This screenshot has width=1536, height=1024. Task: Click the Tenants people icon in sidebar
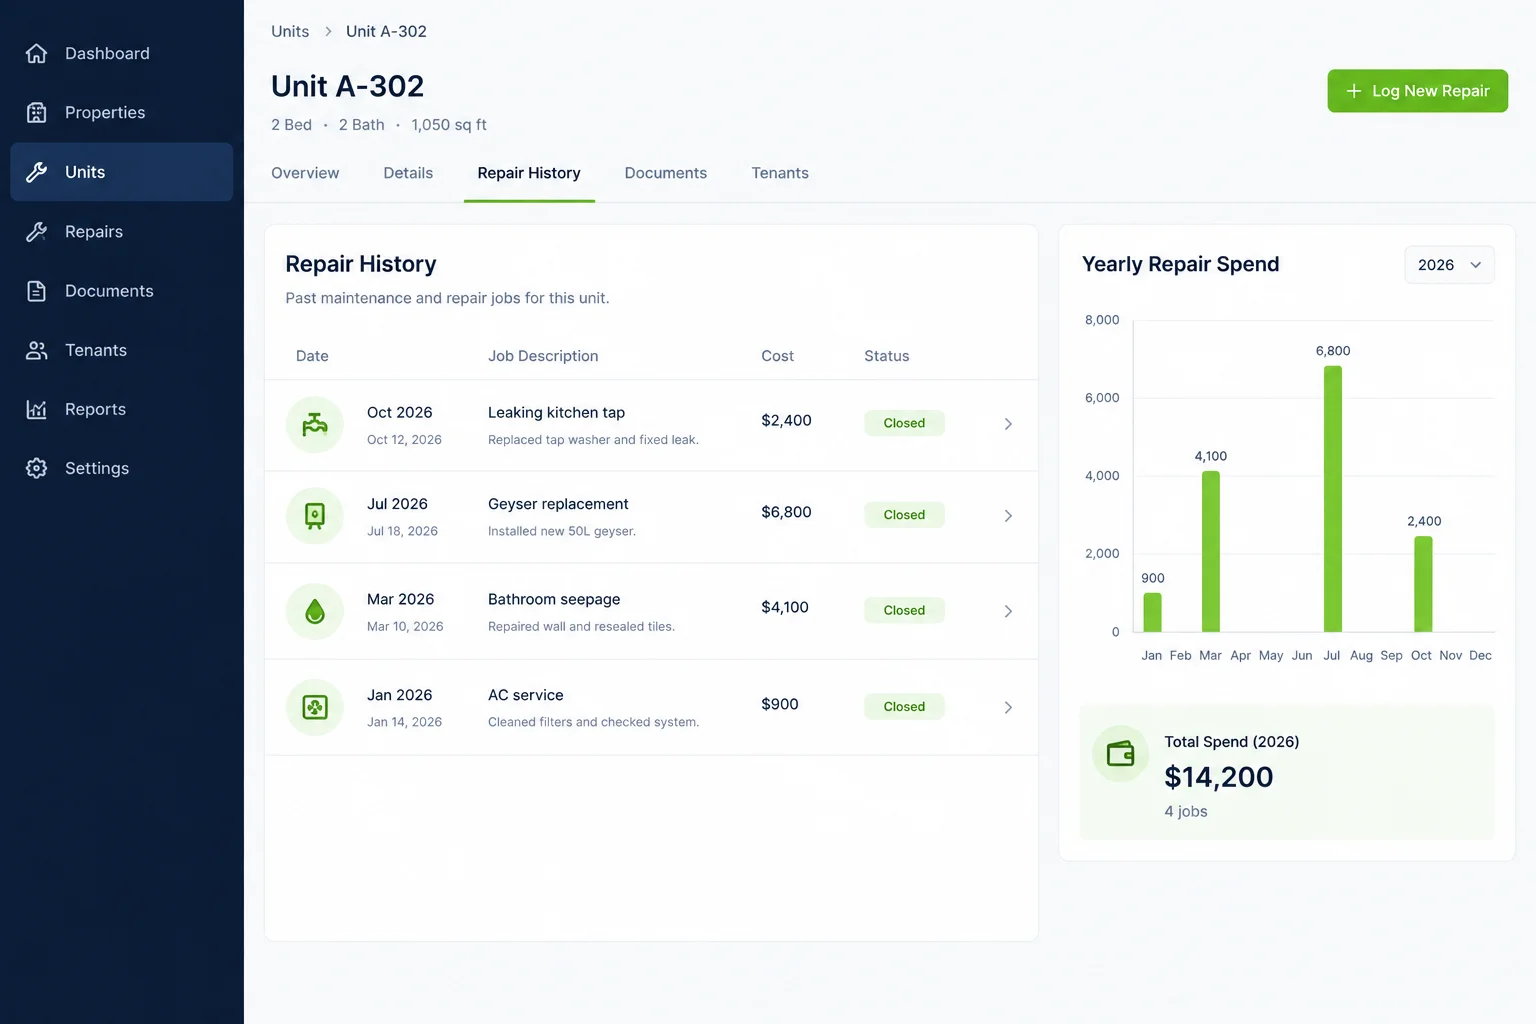(37, 350)
